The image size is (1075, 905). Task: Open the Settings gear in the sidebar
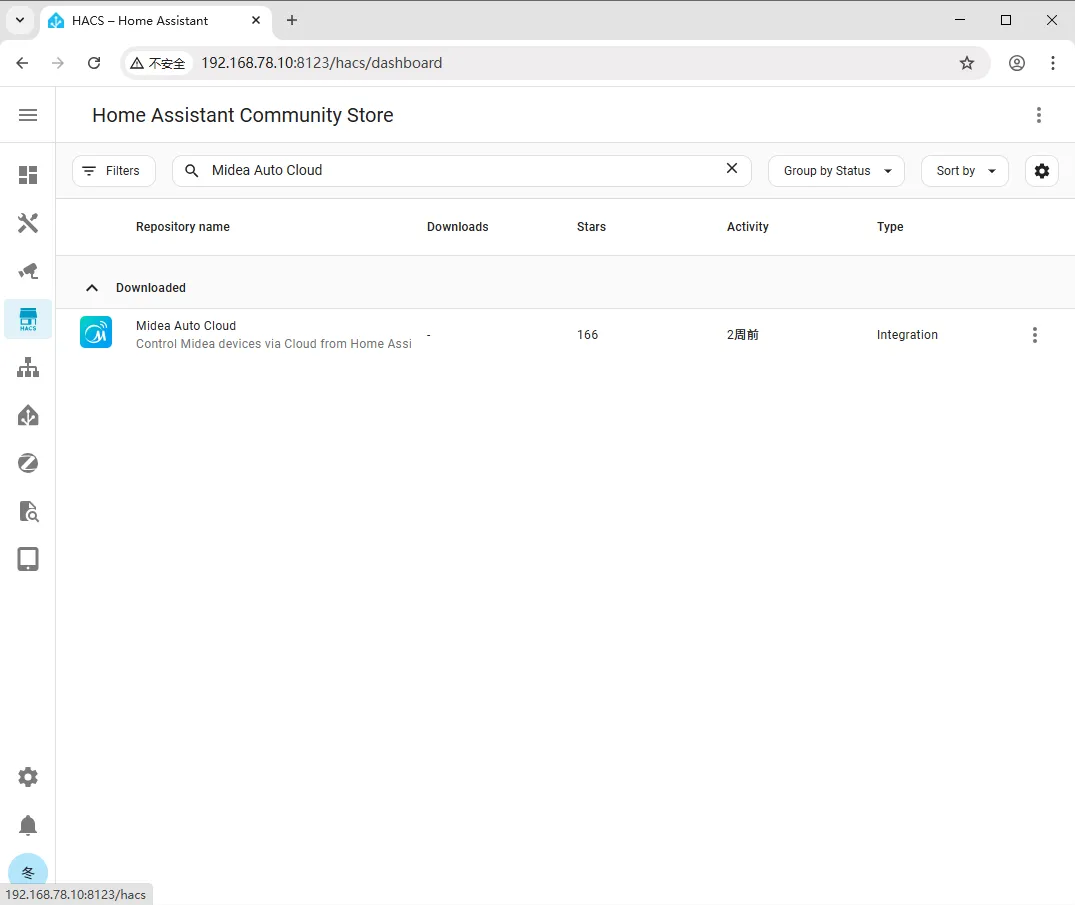(27, 777)
